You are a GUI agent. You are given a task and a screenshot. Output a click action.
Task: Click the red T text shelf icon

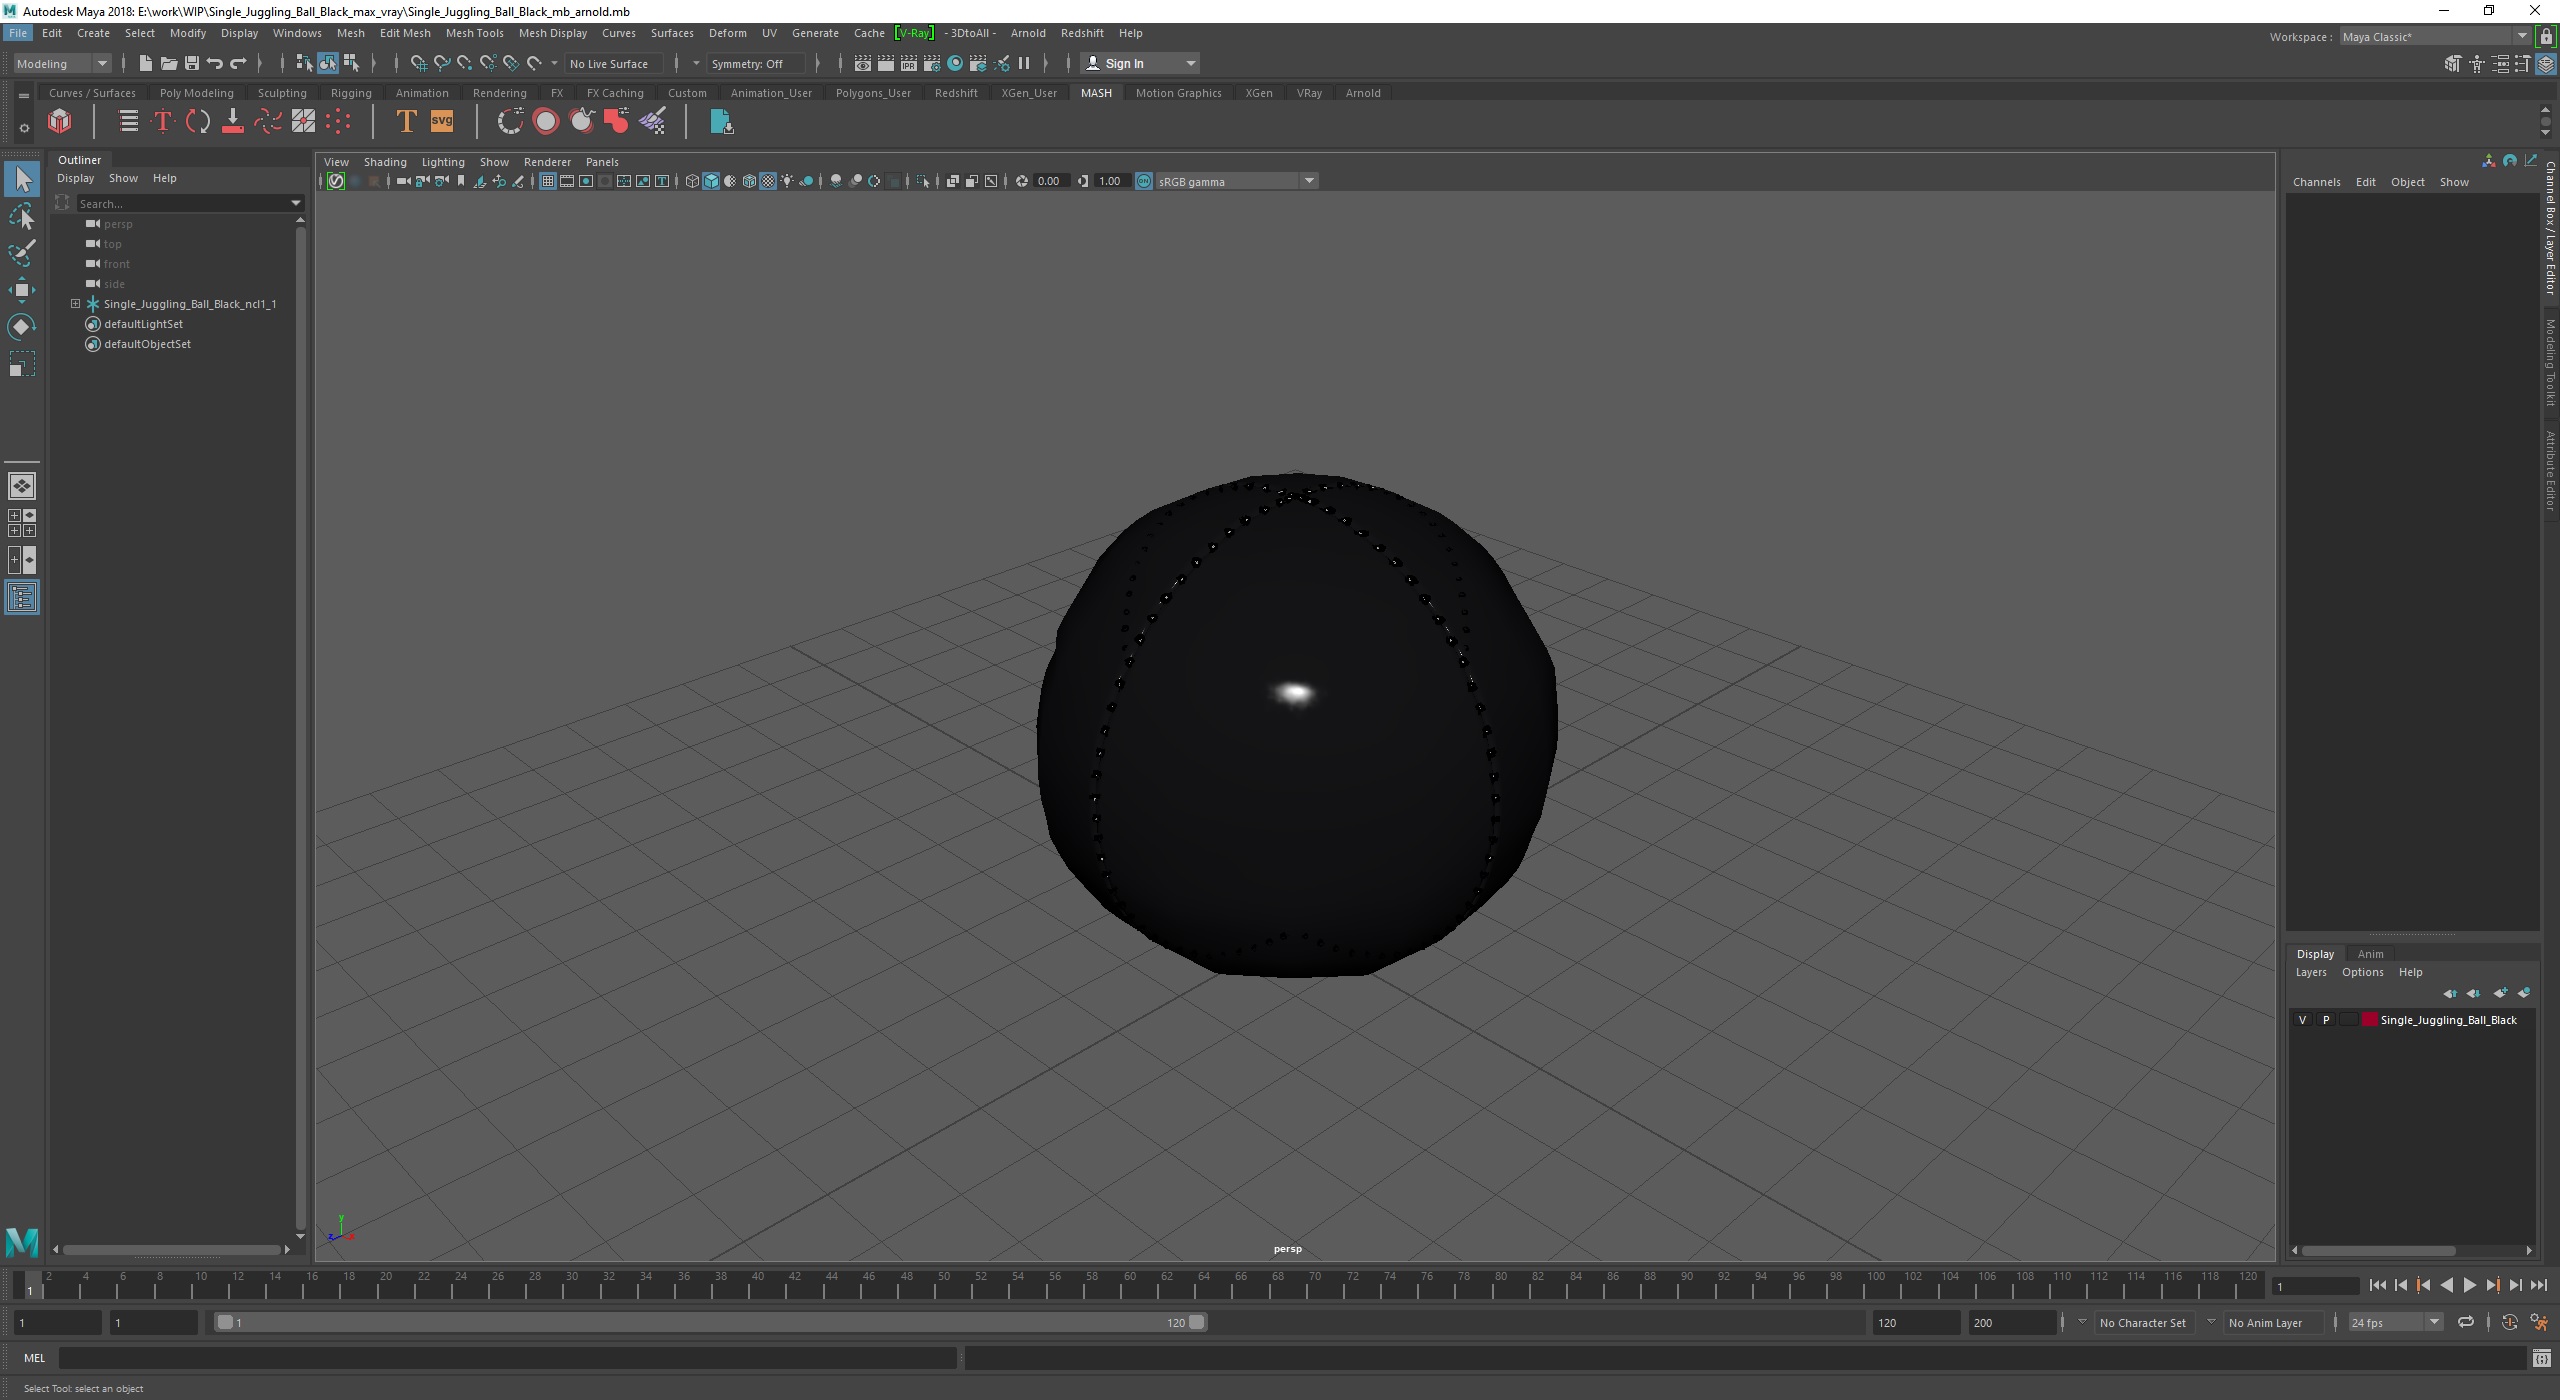(x=162, y=122)
